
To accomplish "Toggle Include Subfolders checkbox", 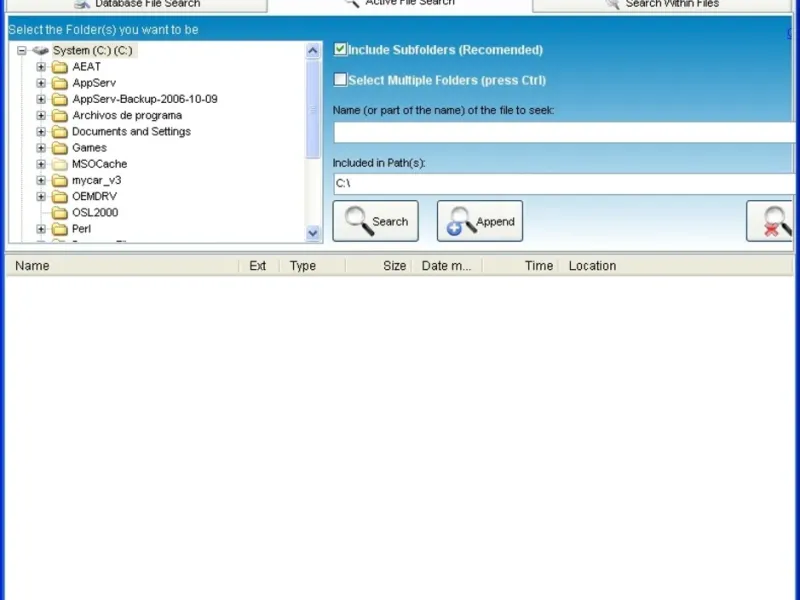I will 340,49.
